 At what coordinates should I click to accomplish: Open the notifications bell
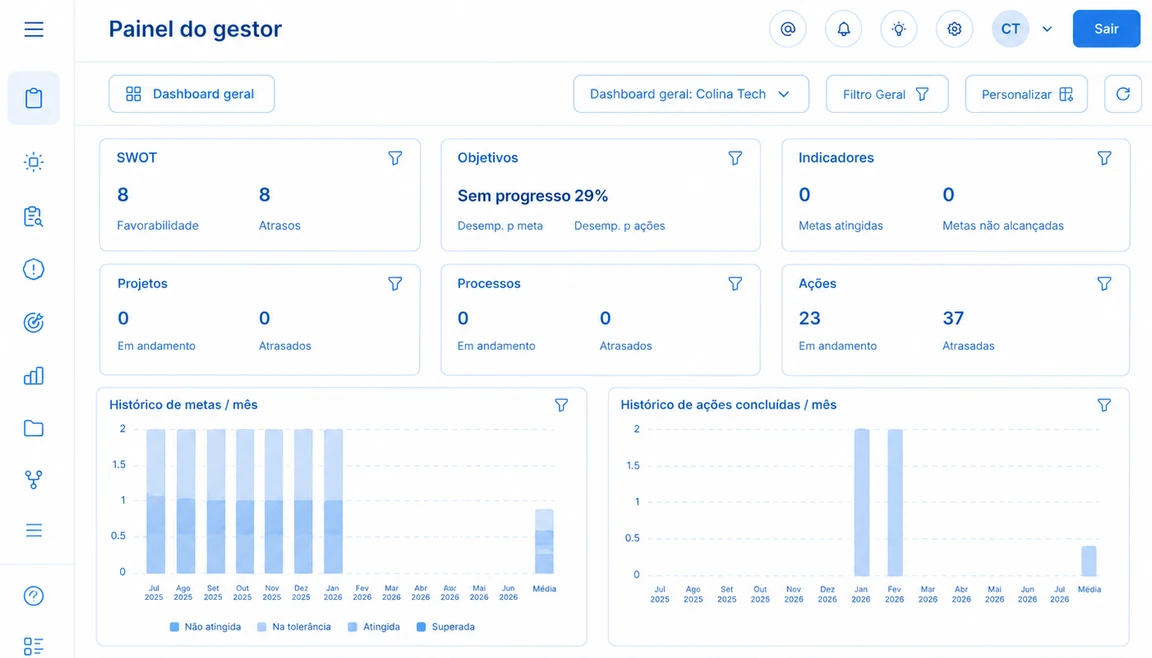coord(843,29)
